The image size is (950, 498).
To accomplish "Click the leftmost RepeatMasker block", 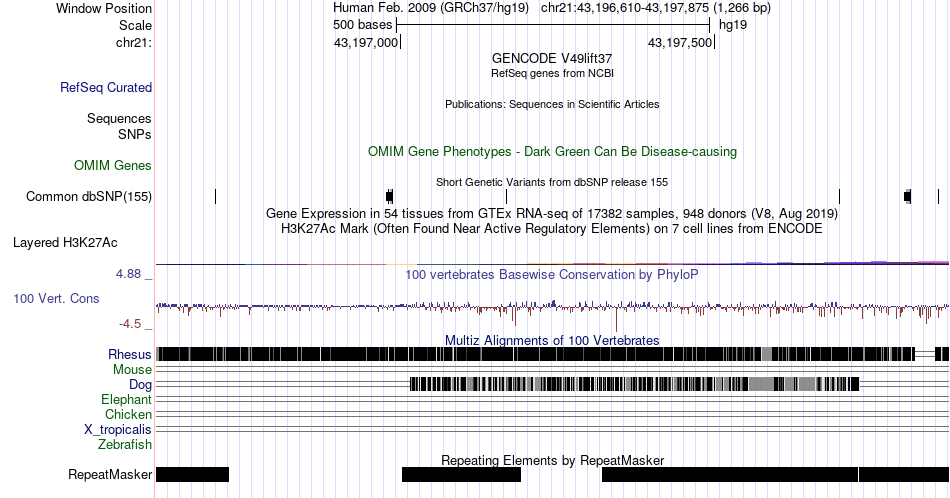I will tap(193, 474).
